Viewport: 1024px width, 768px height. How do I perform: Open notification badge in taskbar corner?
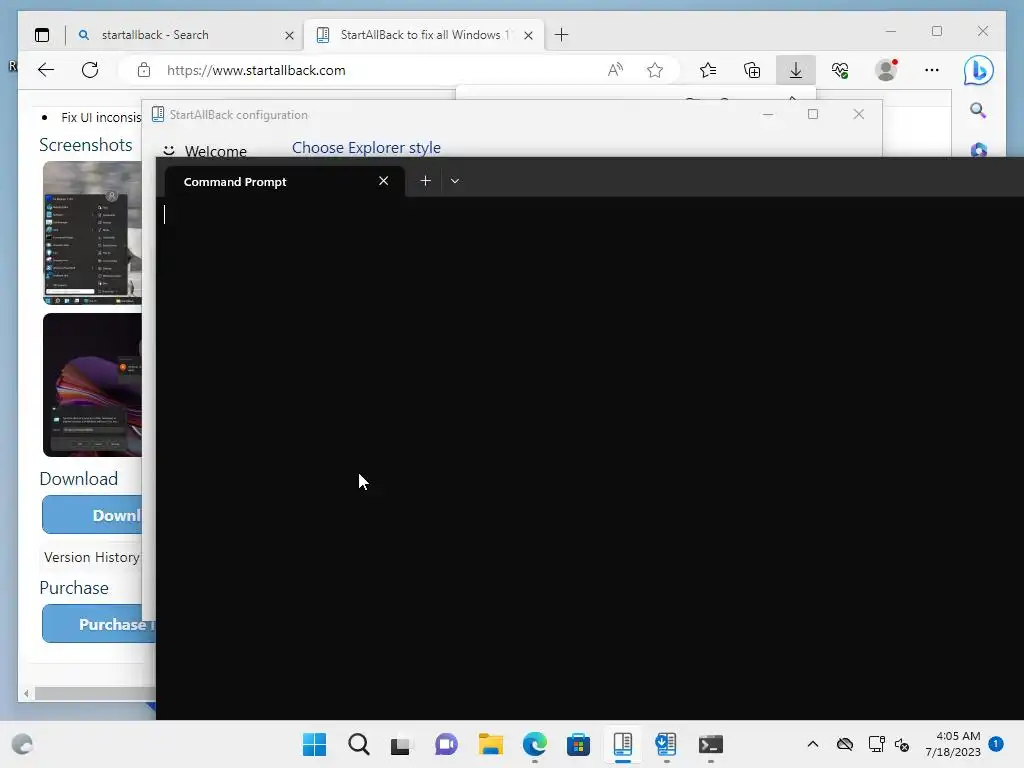[996, 743]
